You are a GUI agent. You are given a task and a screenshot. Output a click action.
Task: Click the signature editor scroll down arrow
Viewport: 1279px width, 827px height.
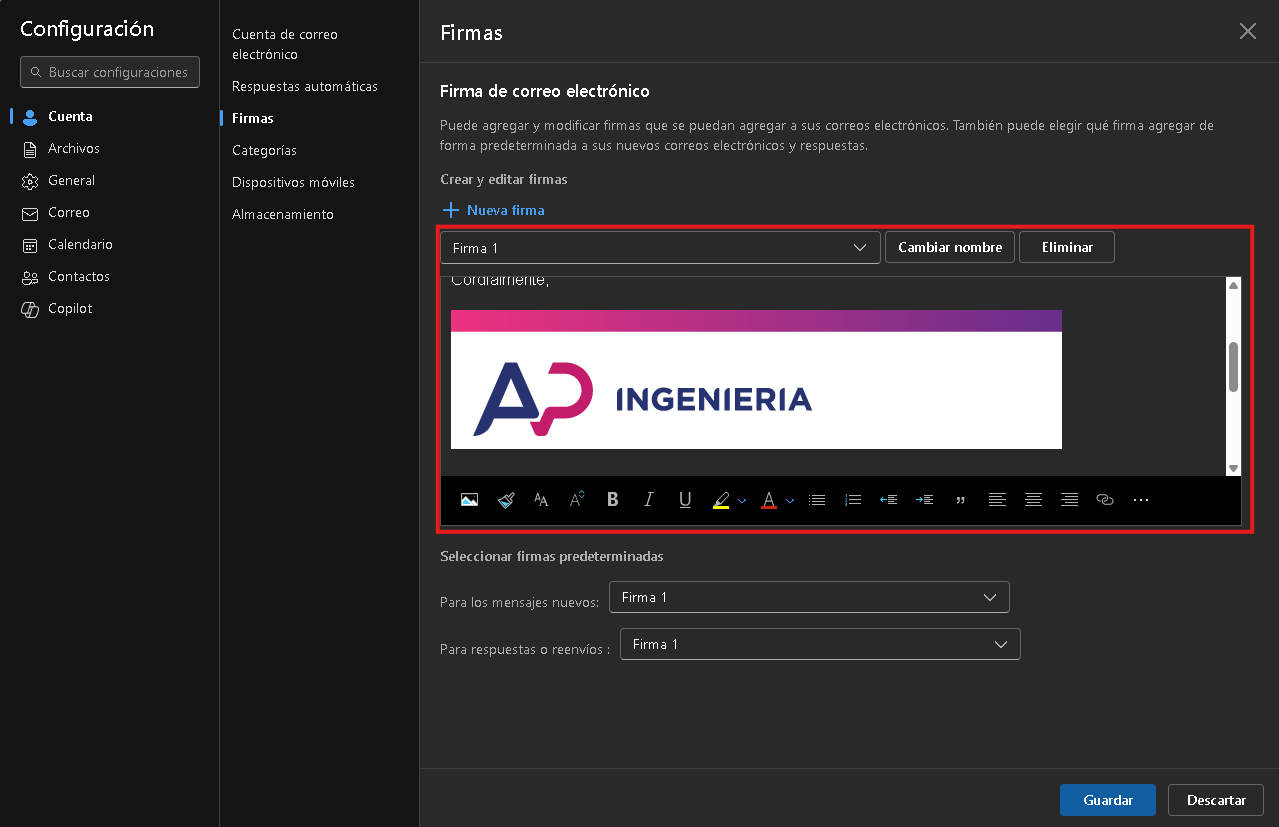point(1233,468)
